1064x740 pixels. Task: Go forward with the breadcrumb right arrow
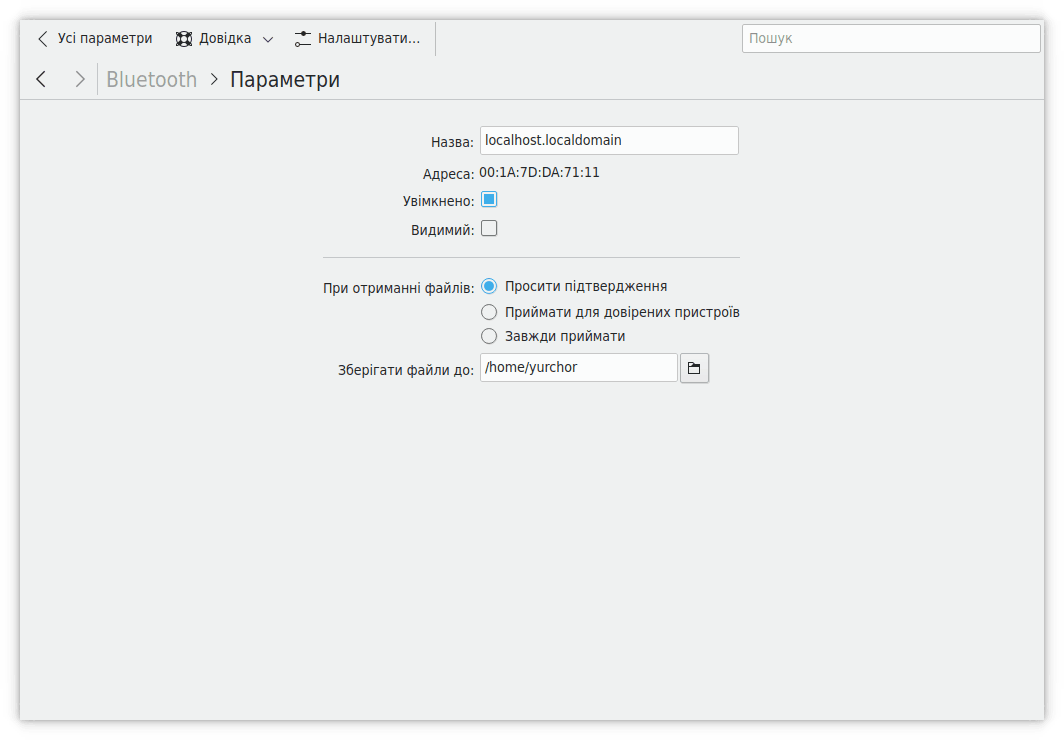[80, 80]
